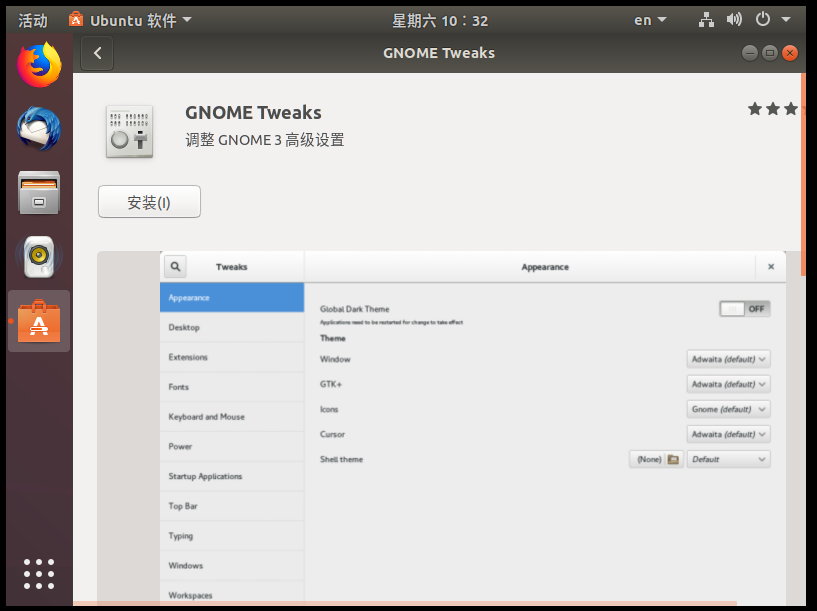Select Keyboard and Mouse in sidebar

(x=232, y=416)
